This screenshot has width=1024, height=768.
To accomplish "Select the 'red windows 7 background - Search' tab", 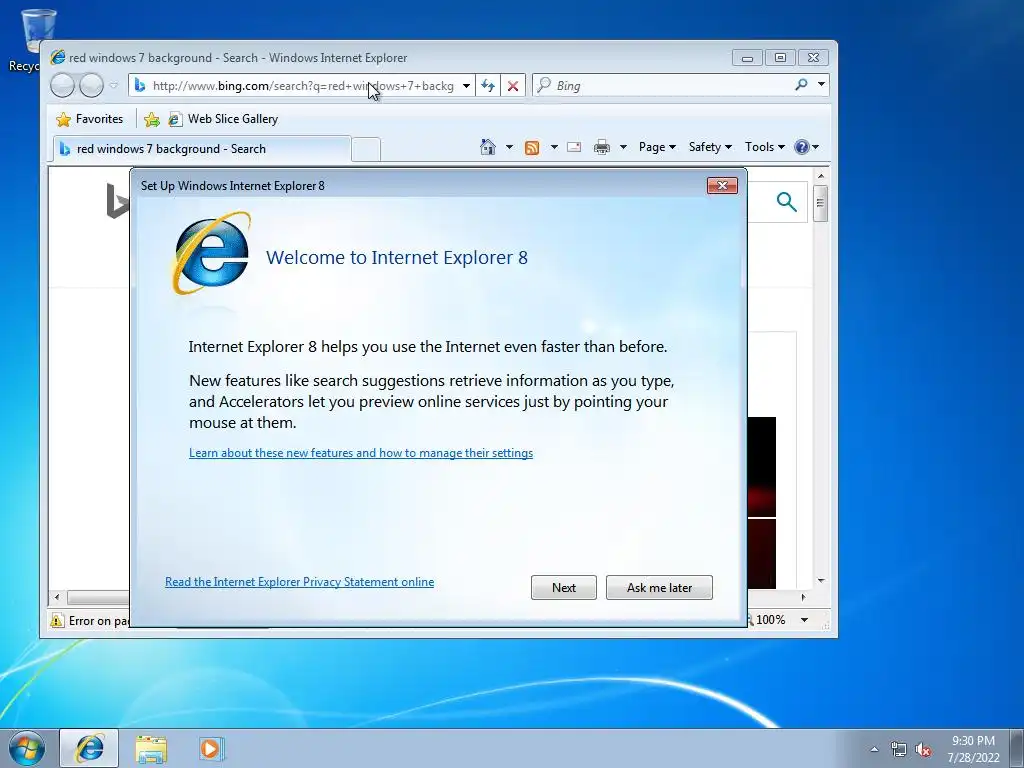I will (202, 149).
